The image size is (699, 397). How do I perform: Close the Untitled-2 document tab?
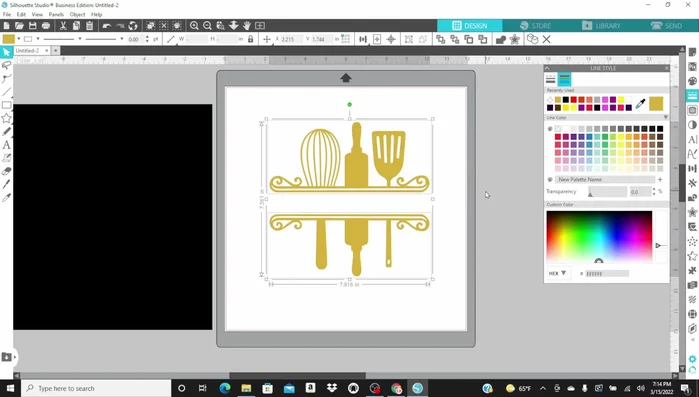[x=46, y=51]
